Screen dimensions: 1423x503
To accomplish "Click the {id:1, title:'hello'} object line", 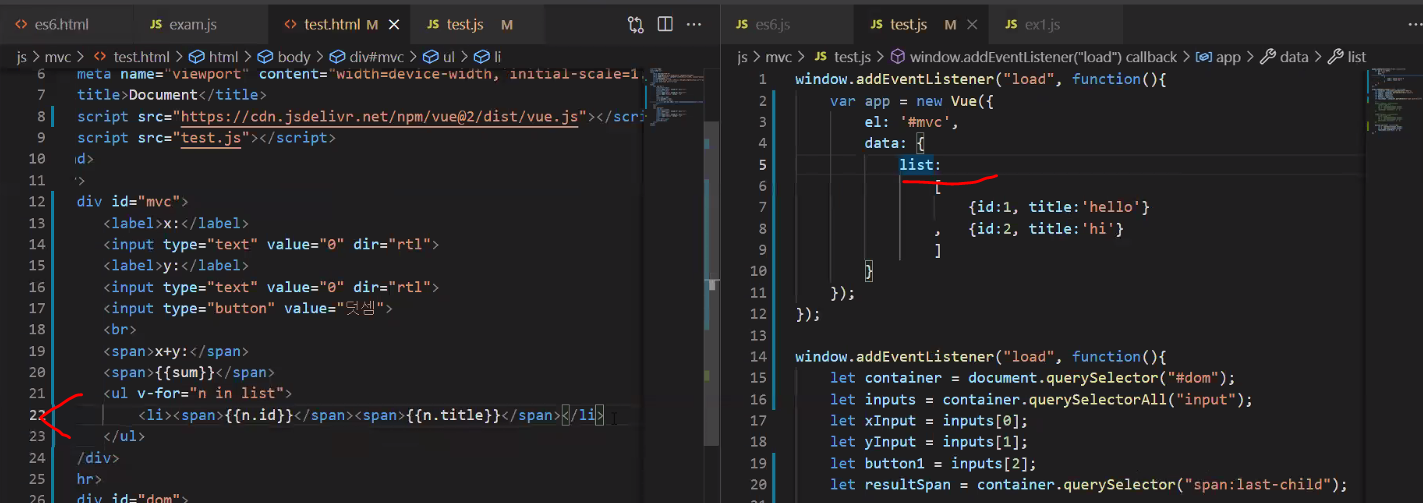I will [x=1059, y=207].
